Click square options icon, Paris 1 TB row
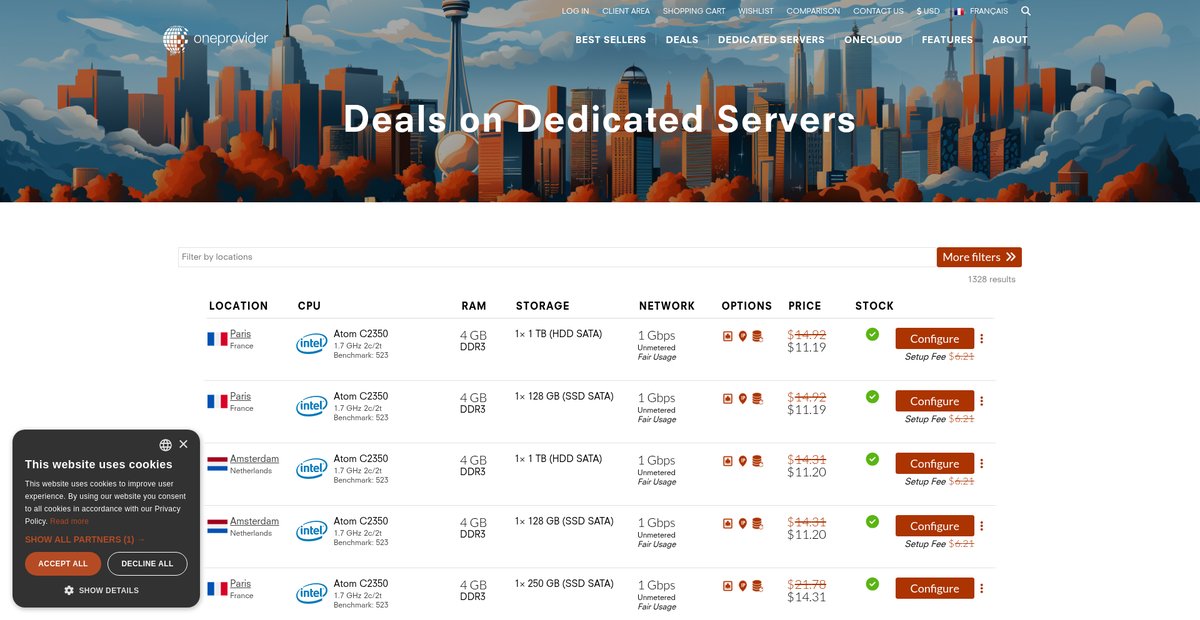Image resolution: width=1200 pixels, height=620 pixels. coord(728,336)
